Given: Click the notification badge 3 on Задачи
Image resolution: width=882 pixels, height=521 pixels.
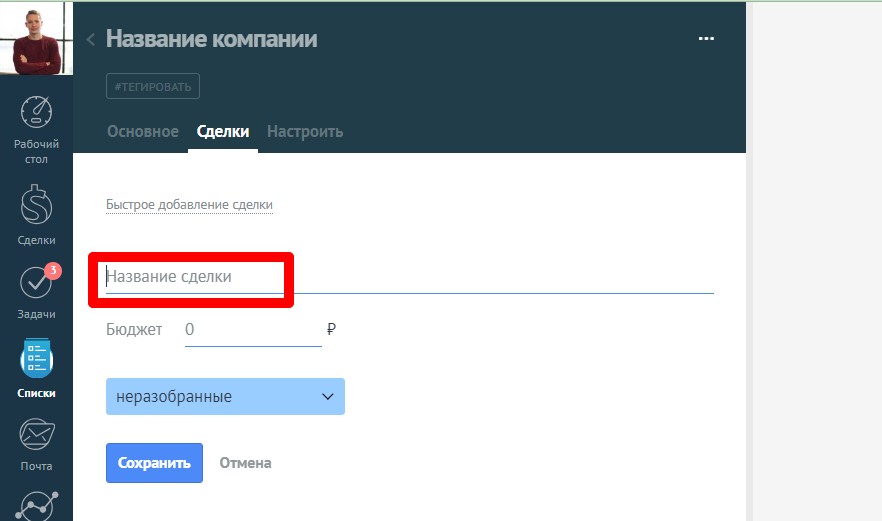Looking at the screenshot, I should [x=53, y=271].
